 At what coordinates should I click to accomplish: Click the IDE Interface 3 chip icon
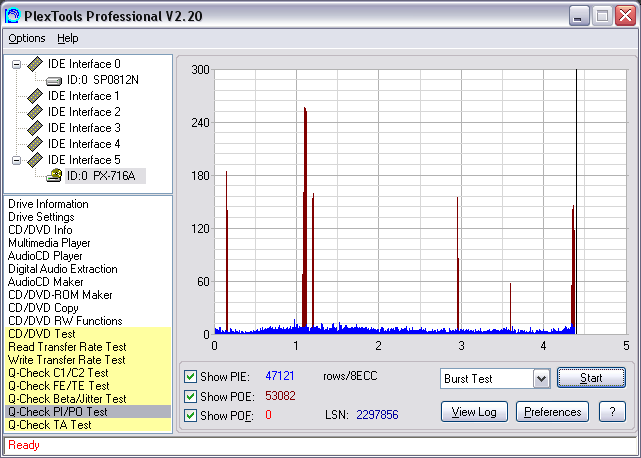click(x=35, y=128)
